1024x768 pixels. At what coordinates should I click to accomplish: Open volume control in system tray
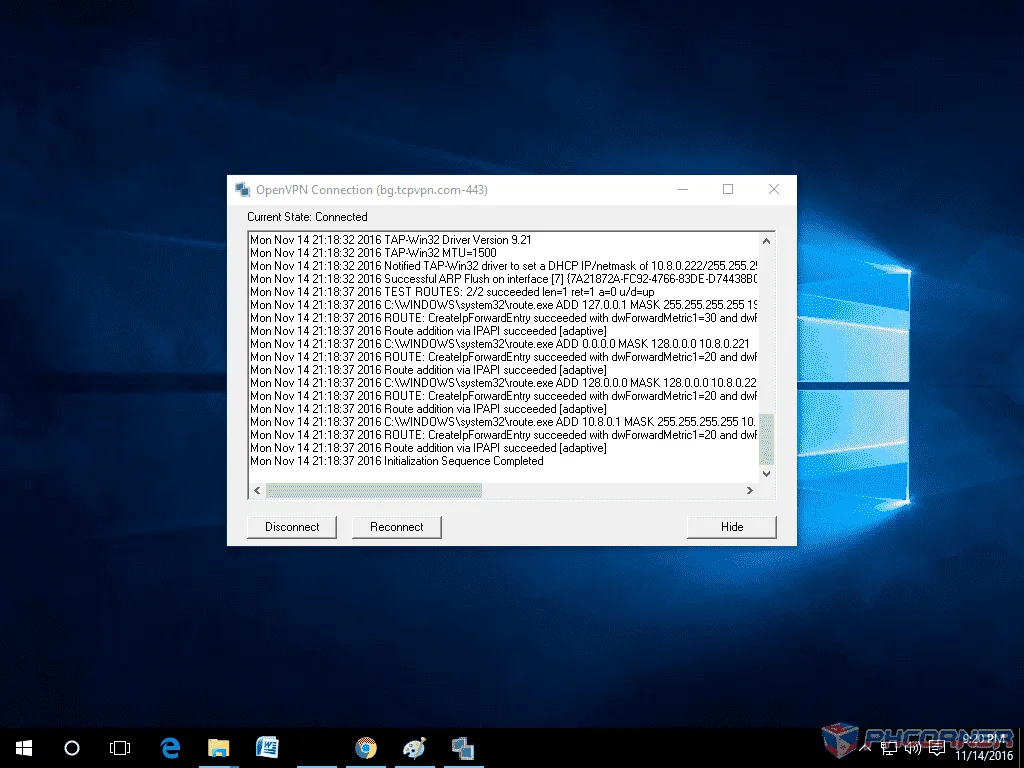(x=912, y=748)
